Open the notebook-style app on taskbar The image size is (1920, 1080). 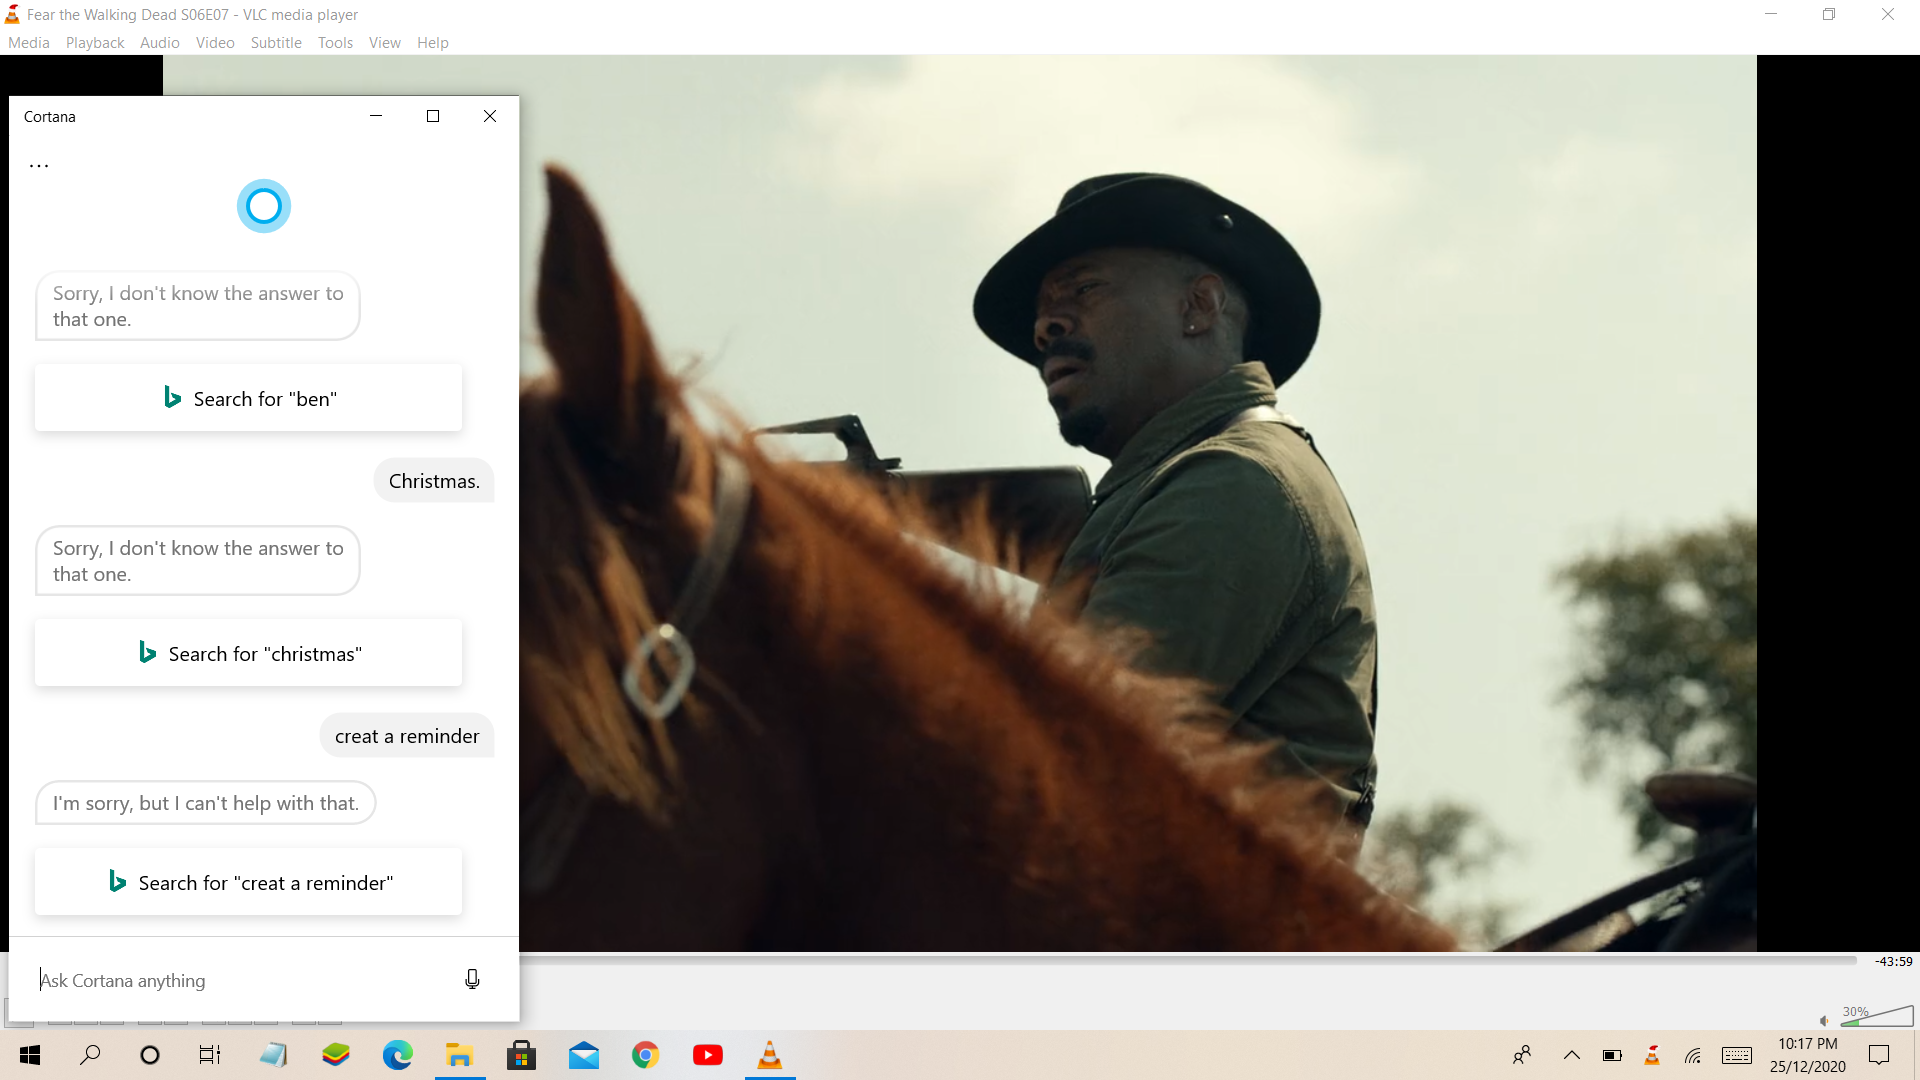pos(273,1055)
